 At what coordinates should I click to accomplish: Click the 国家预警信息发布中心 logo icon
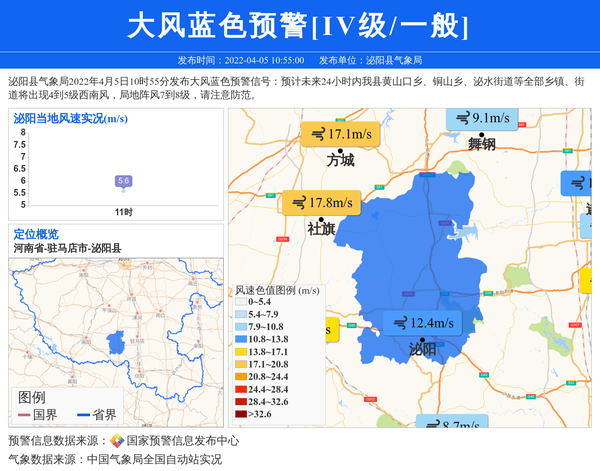click(117, 441)
